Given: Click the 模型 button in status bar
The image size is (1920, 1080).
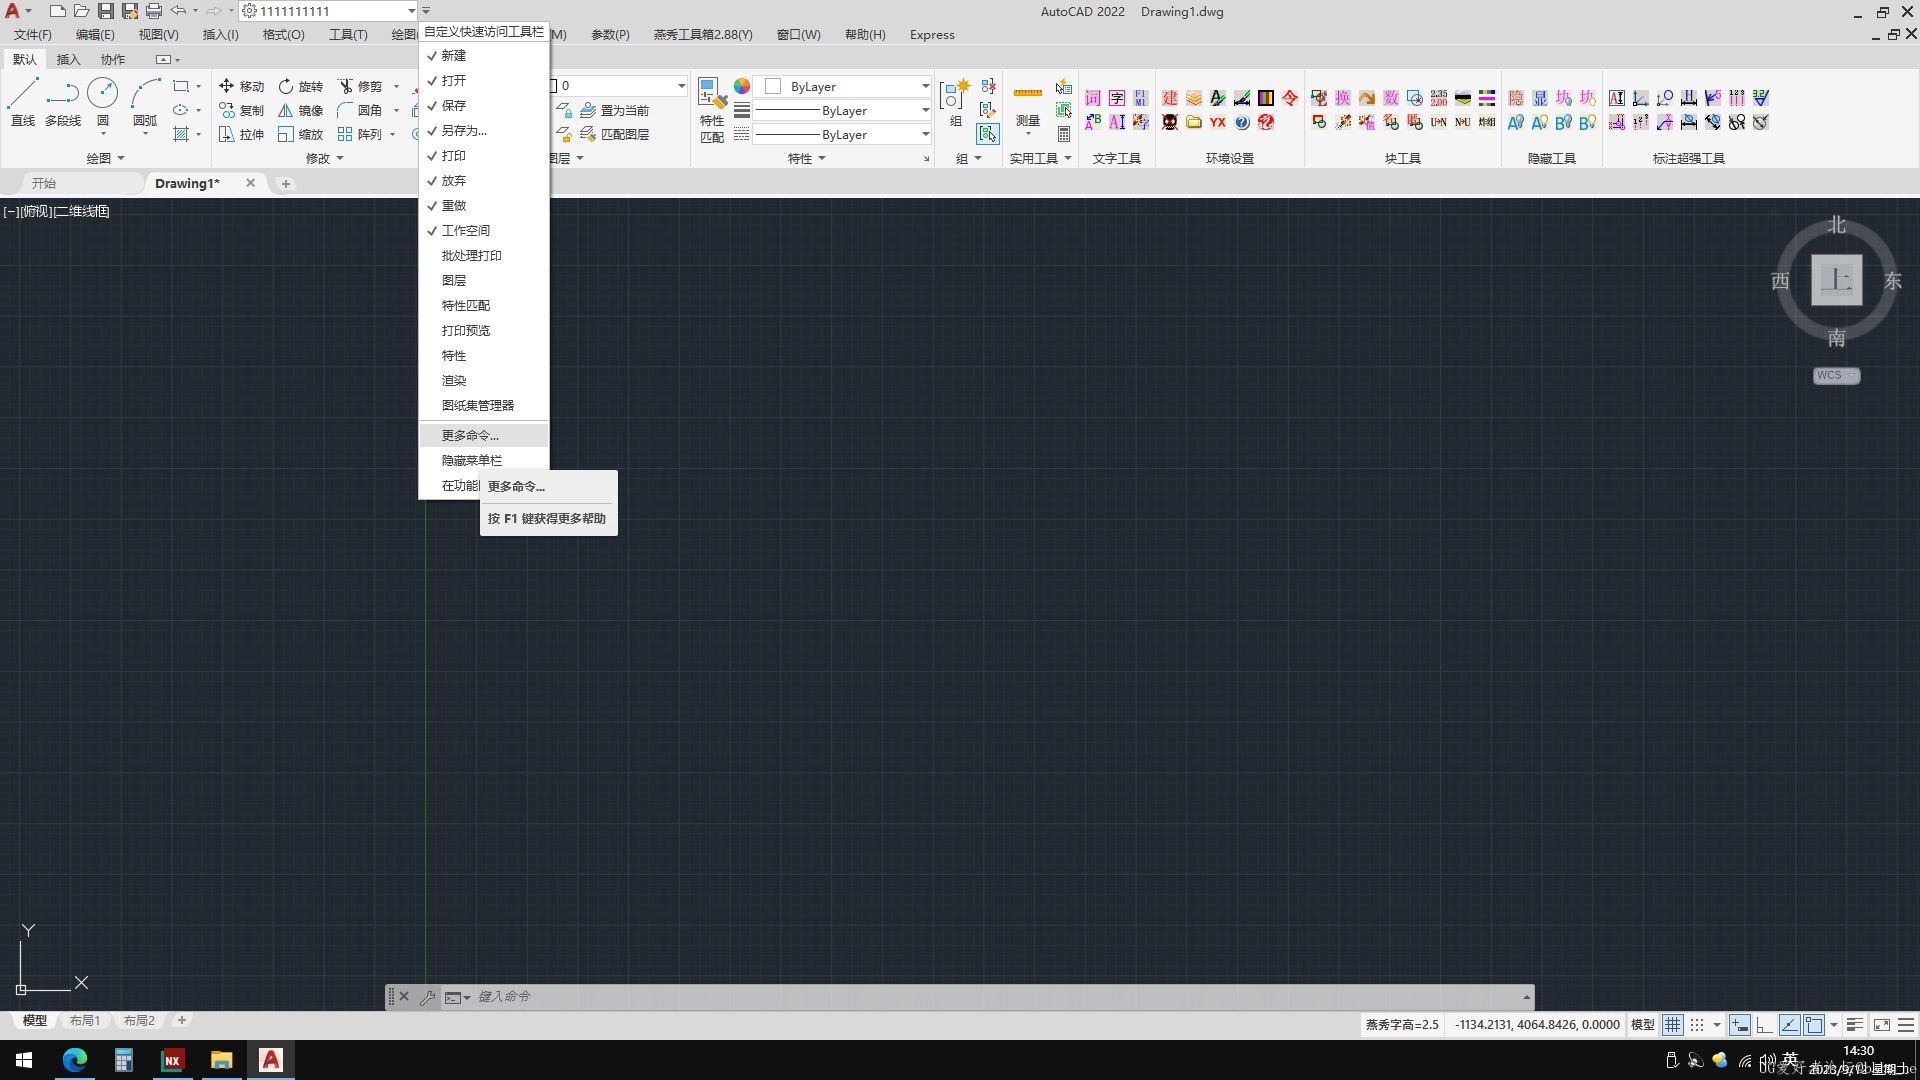Looking at the screenshot, I should click(1642, 1025).
